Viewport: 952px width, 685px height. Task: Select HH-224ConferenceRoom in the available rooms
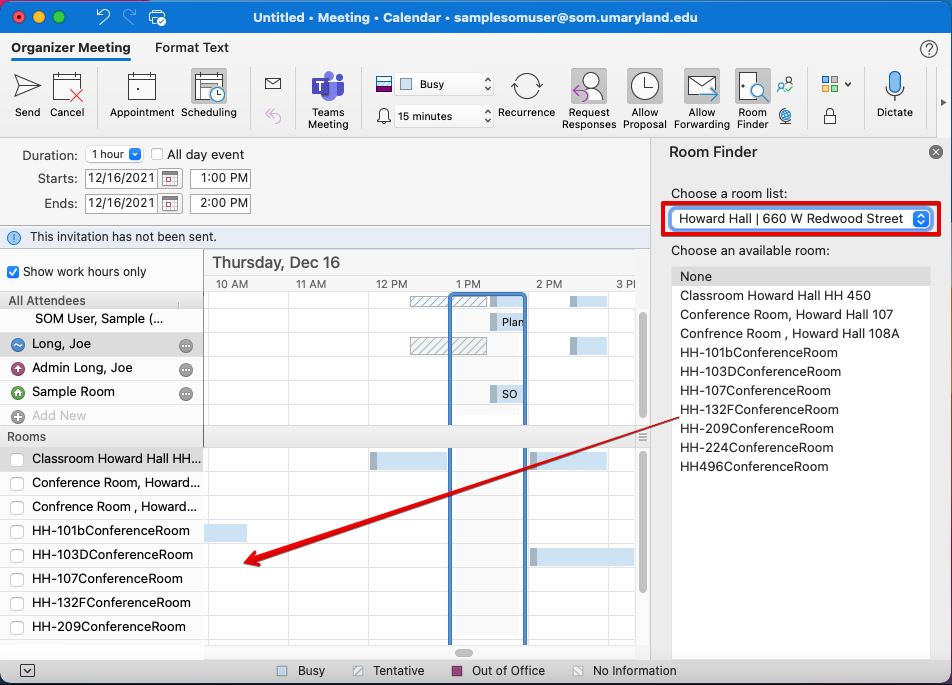tap(756, 448)
